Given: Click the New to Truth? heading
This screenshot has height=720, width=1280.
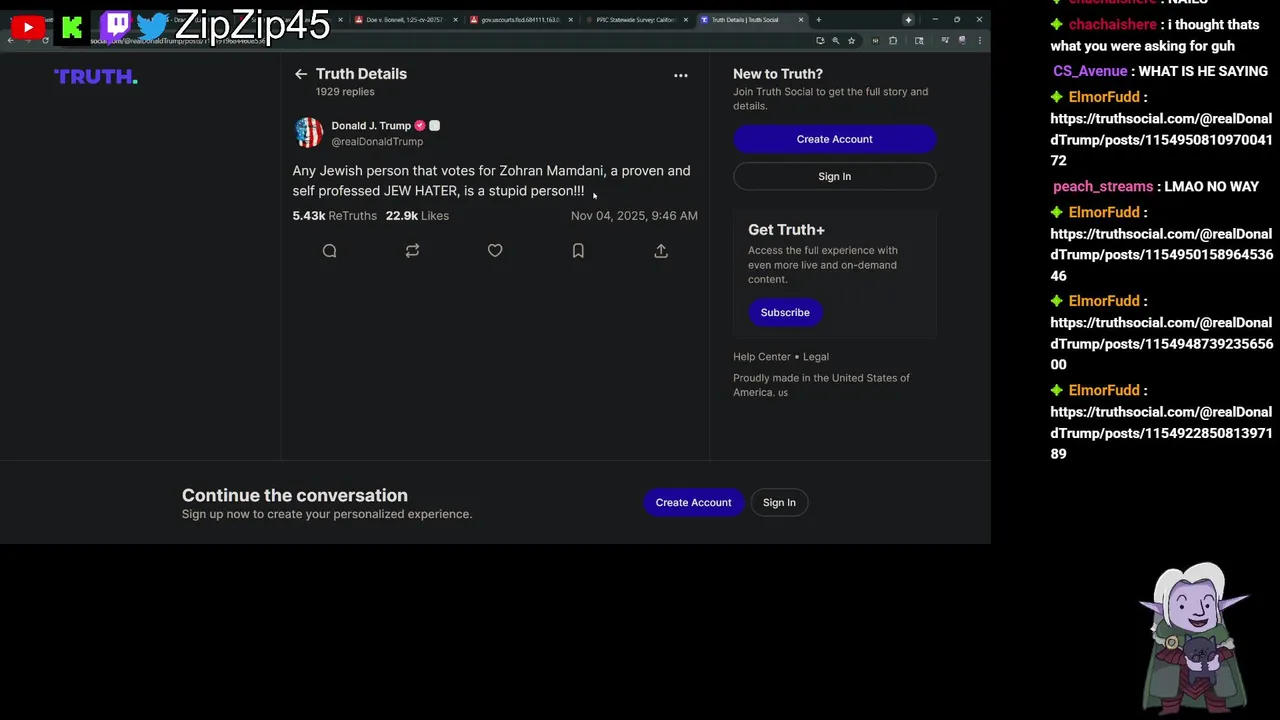Looking at the screenshot, I should click(778, 74).
